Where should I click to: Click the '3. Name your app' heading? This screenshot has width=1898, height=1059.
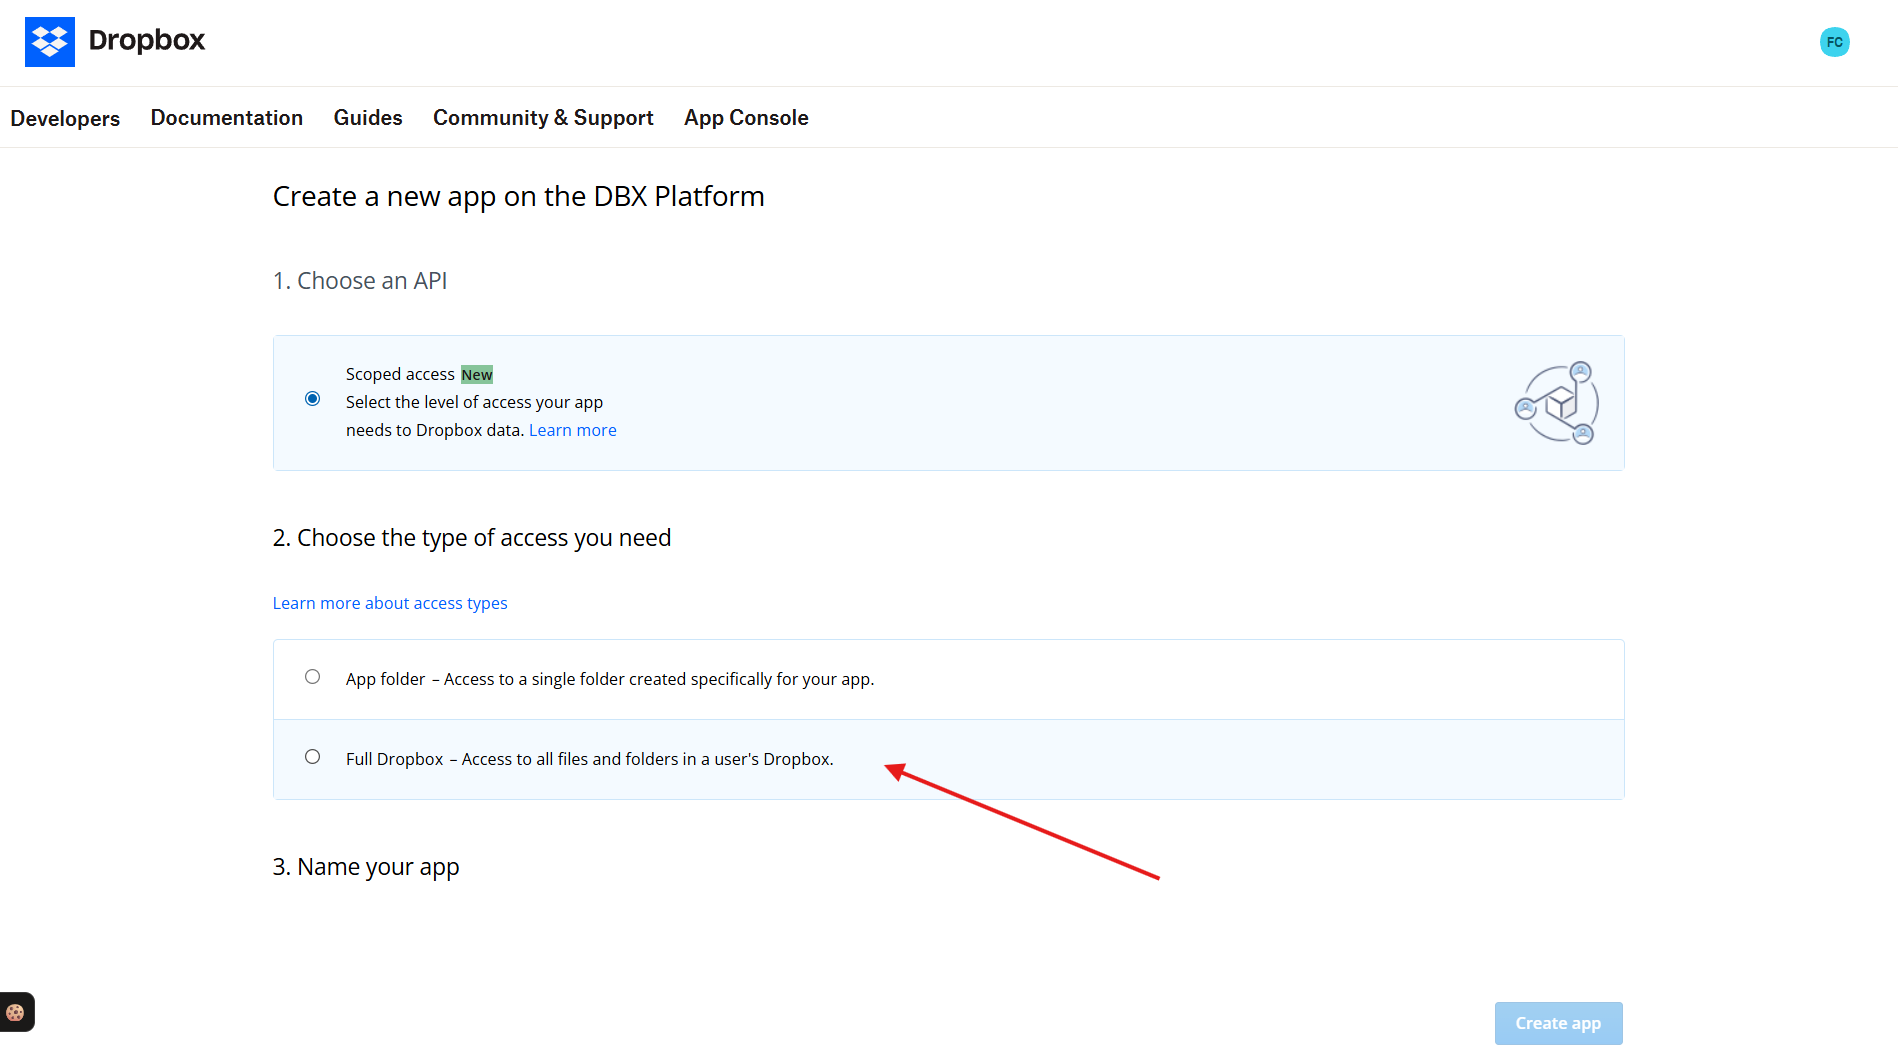coord(366,867)
